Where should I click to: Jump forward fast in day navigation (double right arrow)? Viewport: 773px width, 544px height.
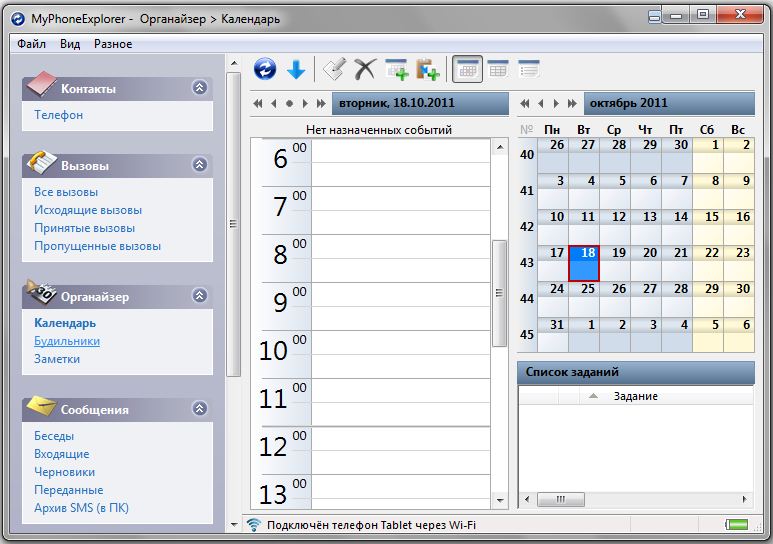click(x=321, y=104)
